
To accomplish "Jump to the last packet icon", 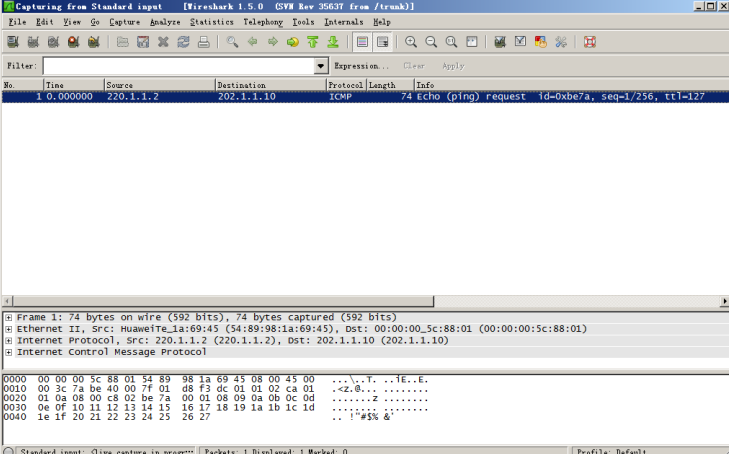I will (333, 42).
